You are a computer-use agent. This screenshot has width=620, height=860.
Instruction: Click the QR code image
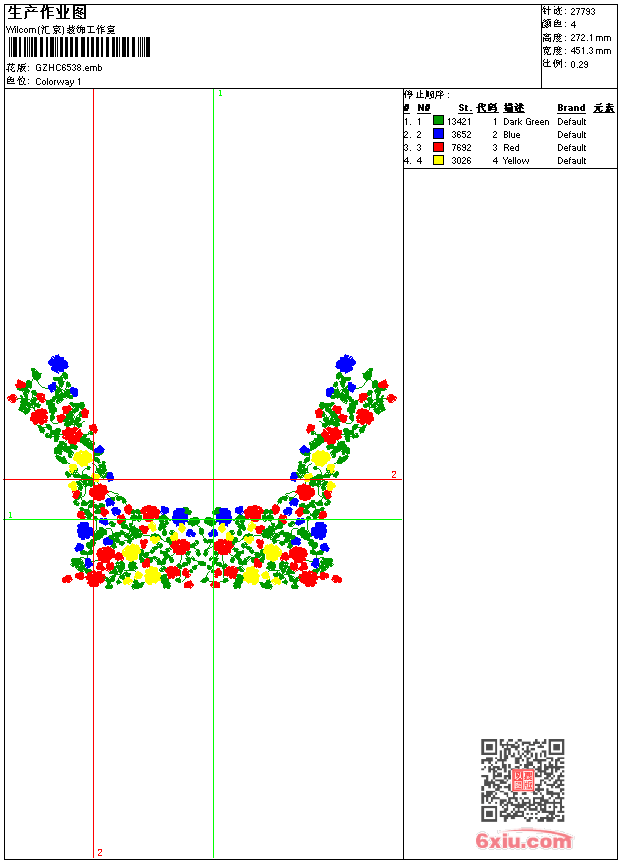(522, 780)
